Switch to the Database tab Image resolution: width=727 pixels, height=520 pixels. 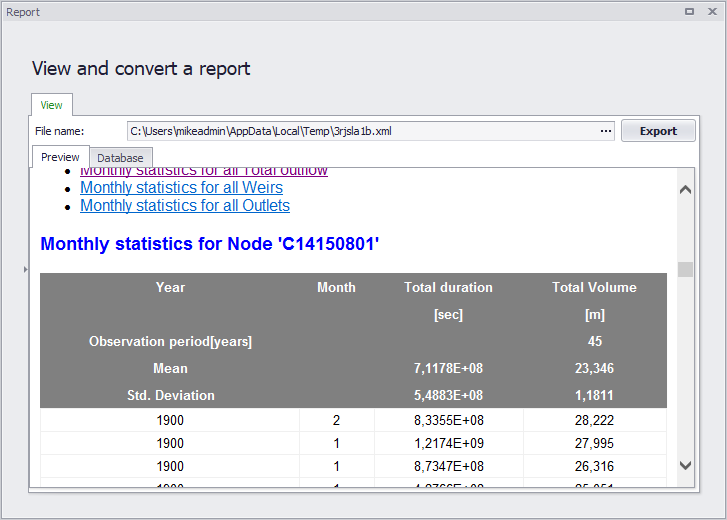(120, 158)
